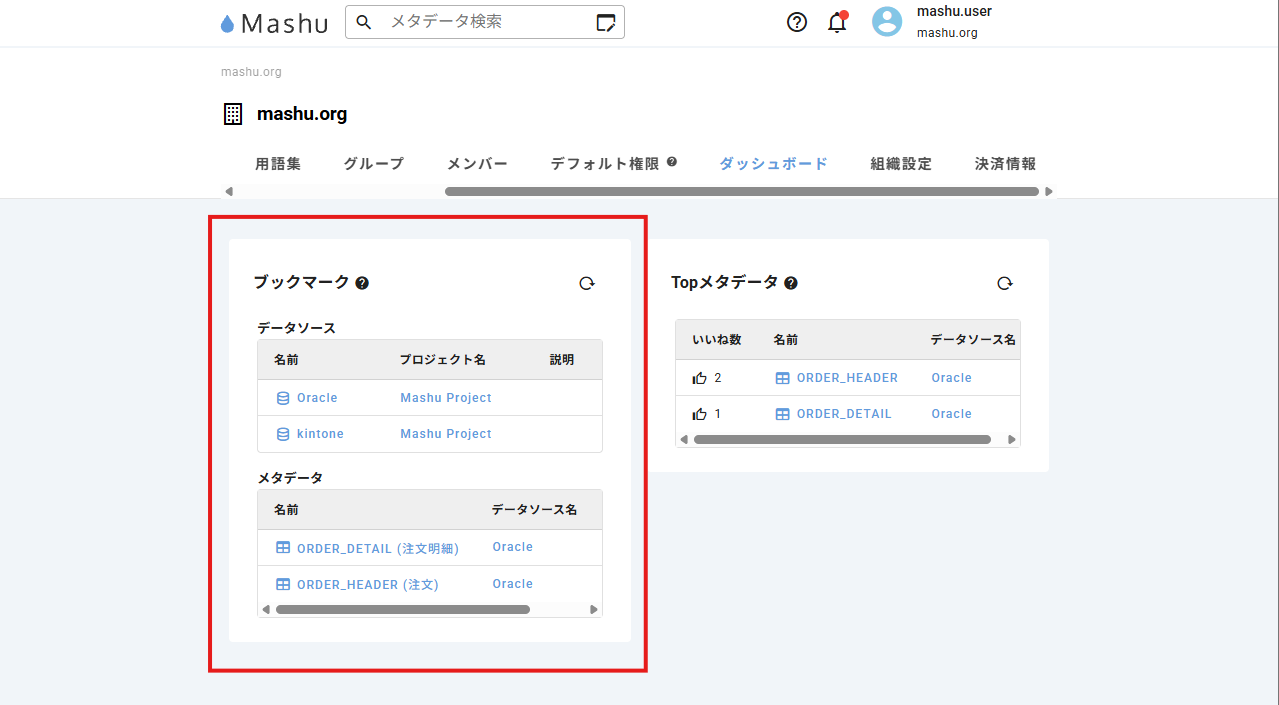This screenshot has height=705, width=1279.
Task: Click the bookmark メタデータ table scrollbar
Action: (x=403, y=609)
